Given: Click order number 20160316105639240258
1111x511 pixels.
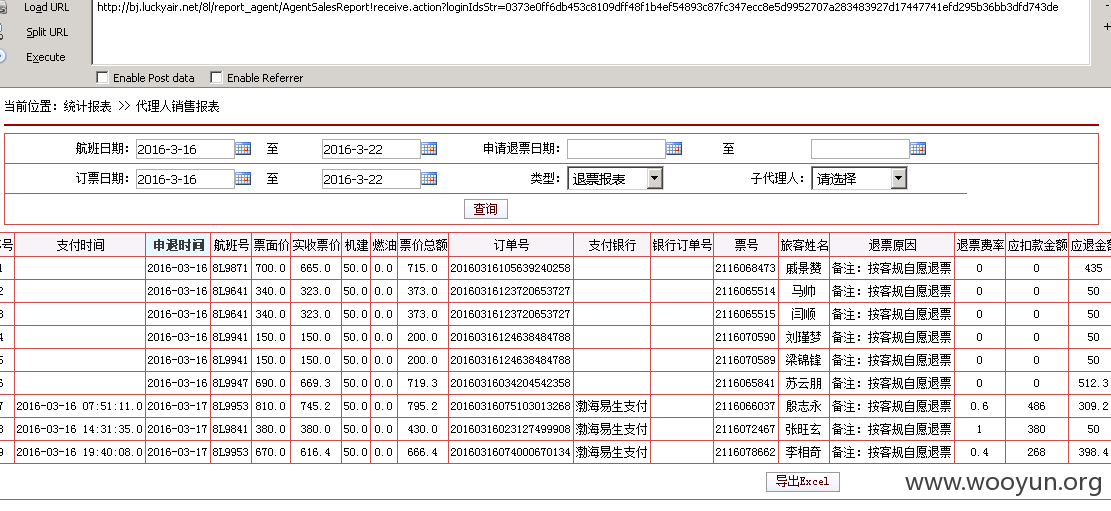Looking at the screenshot, I should pyautogui.click(x=510, y=268).
